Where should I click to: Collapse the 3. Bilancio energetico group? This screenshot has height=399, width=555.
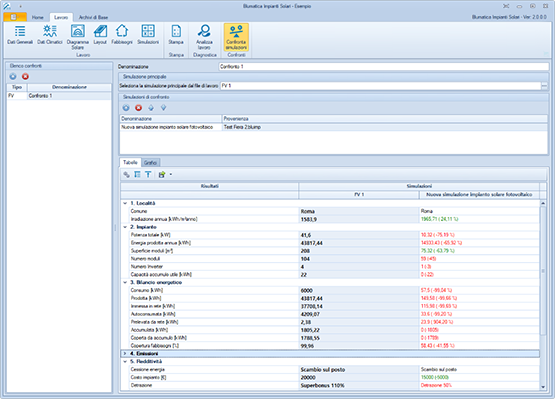click(x=125, y=282)
